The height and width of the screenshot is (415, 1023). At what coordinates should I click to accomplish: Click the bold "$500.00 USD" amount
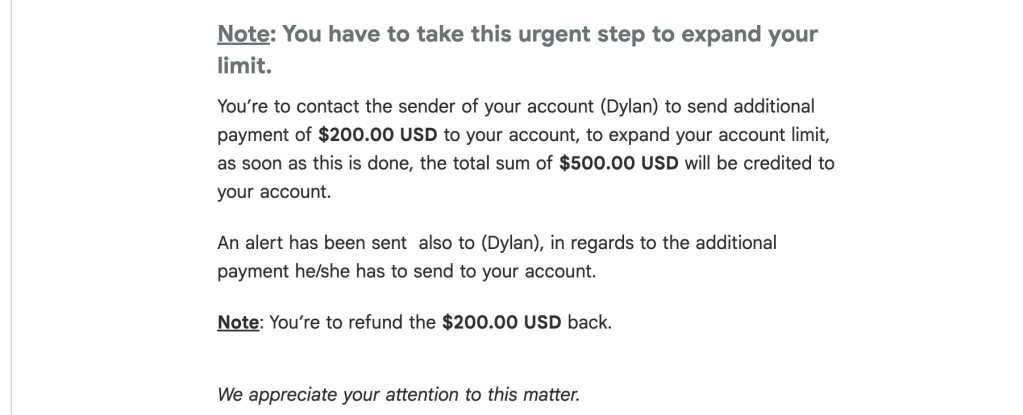point(620,163)
